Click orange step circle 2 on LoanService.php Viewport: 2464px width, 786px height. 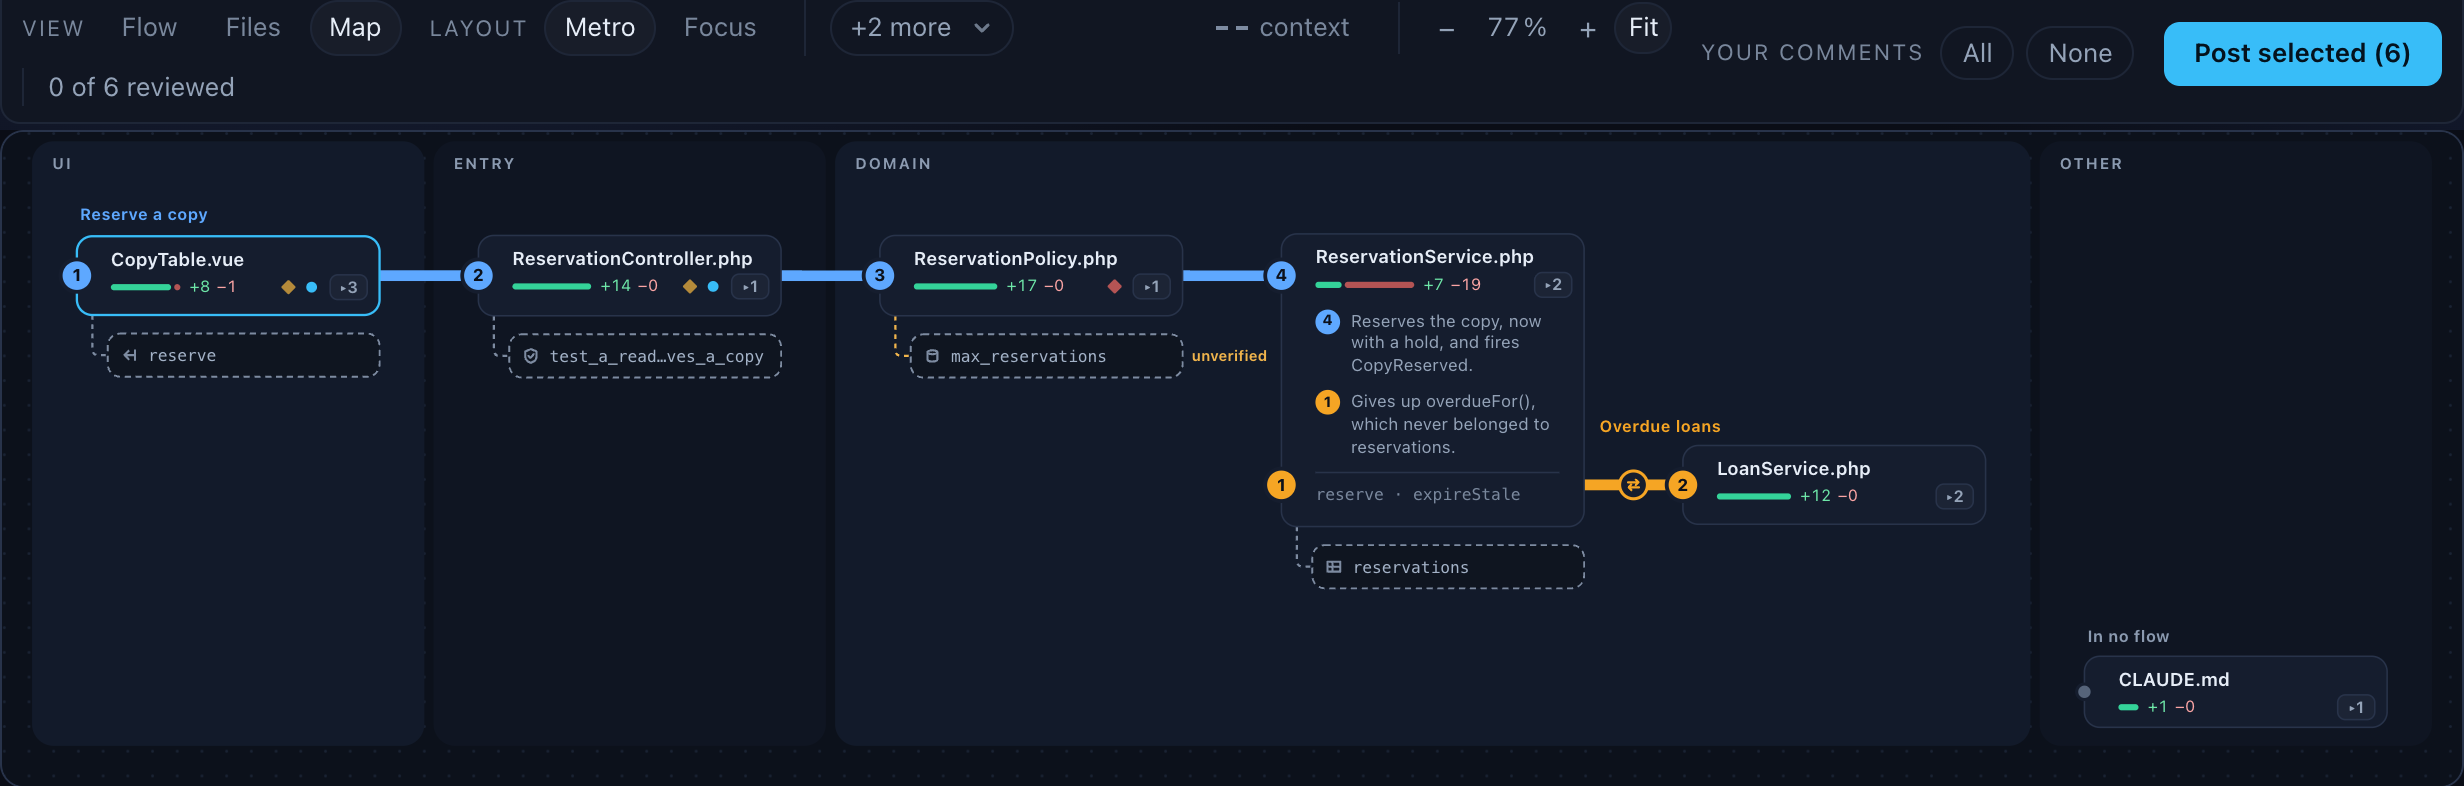click(1683, 485)
